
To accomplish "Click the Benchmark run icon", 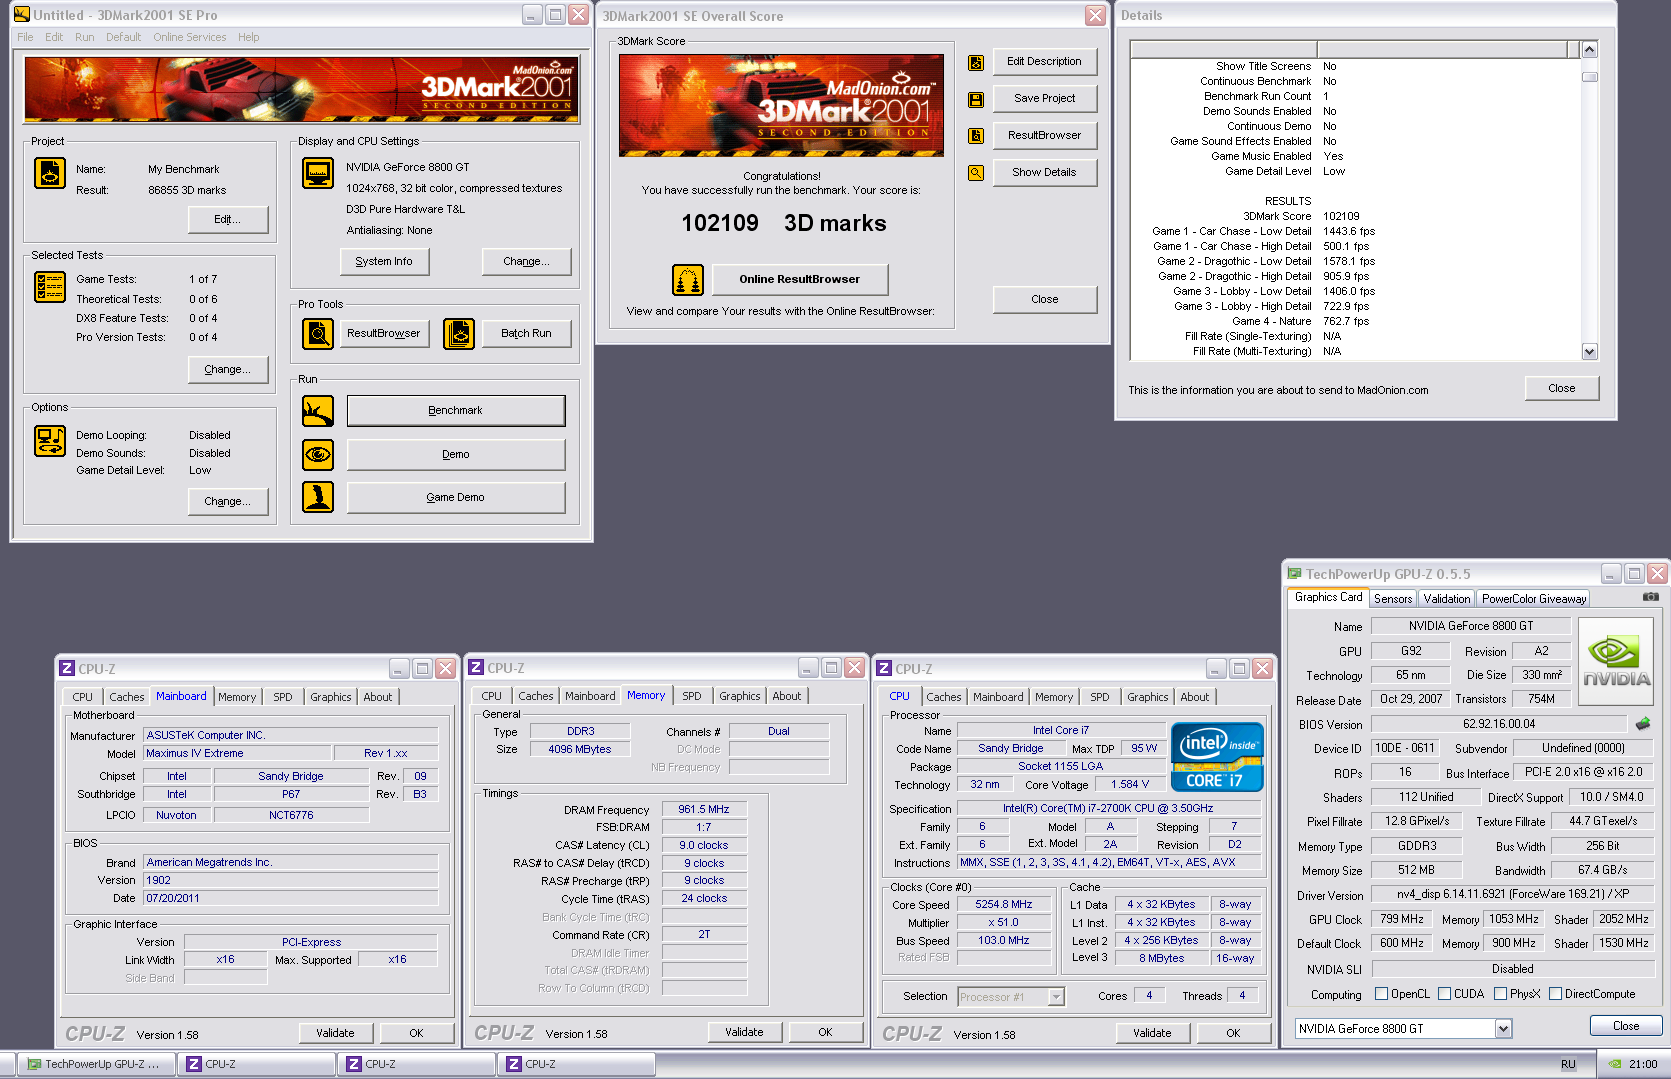I will 318,411.
